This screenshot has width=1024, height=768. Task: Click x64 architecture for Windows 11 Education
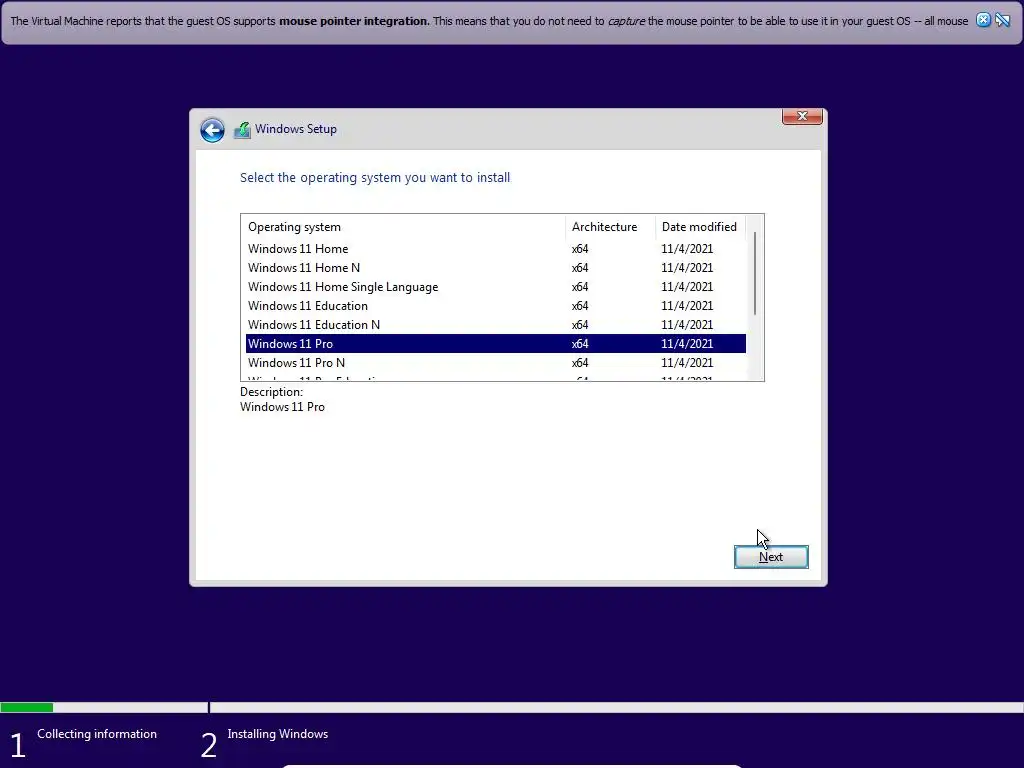580,306
